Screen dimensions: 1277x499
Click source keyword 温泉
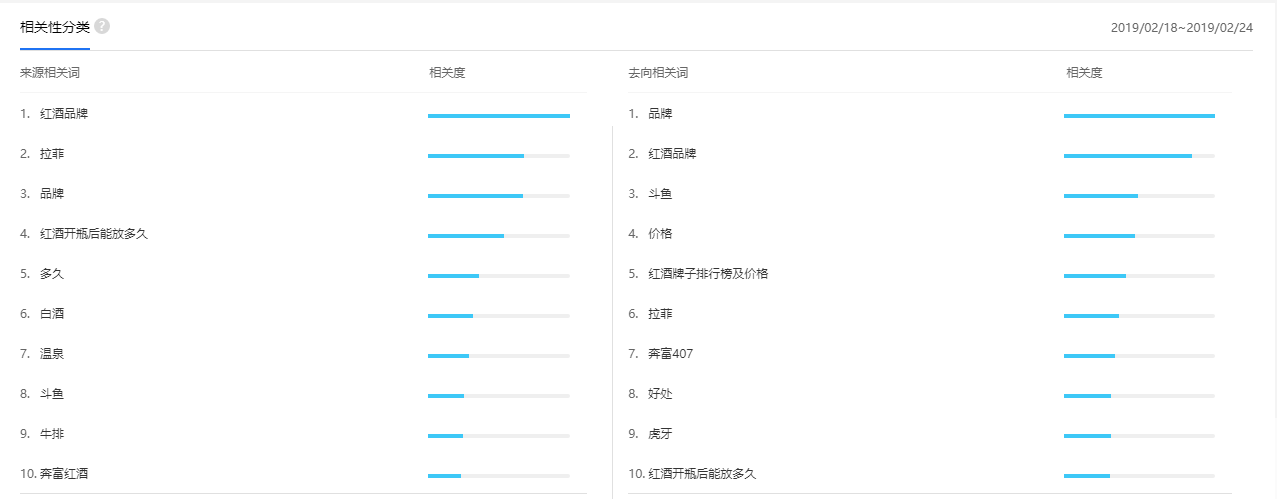pyautogui.click(x=52, y=354)
